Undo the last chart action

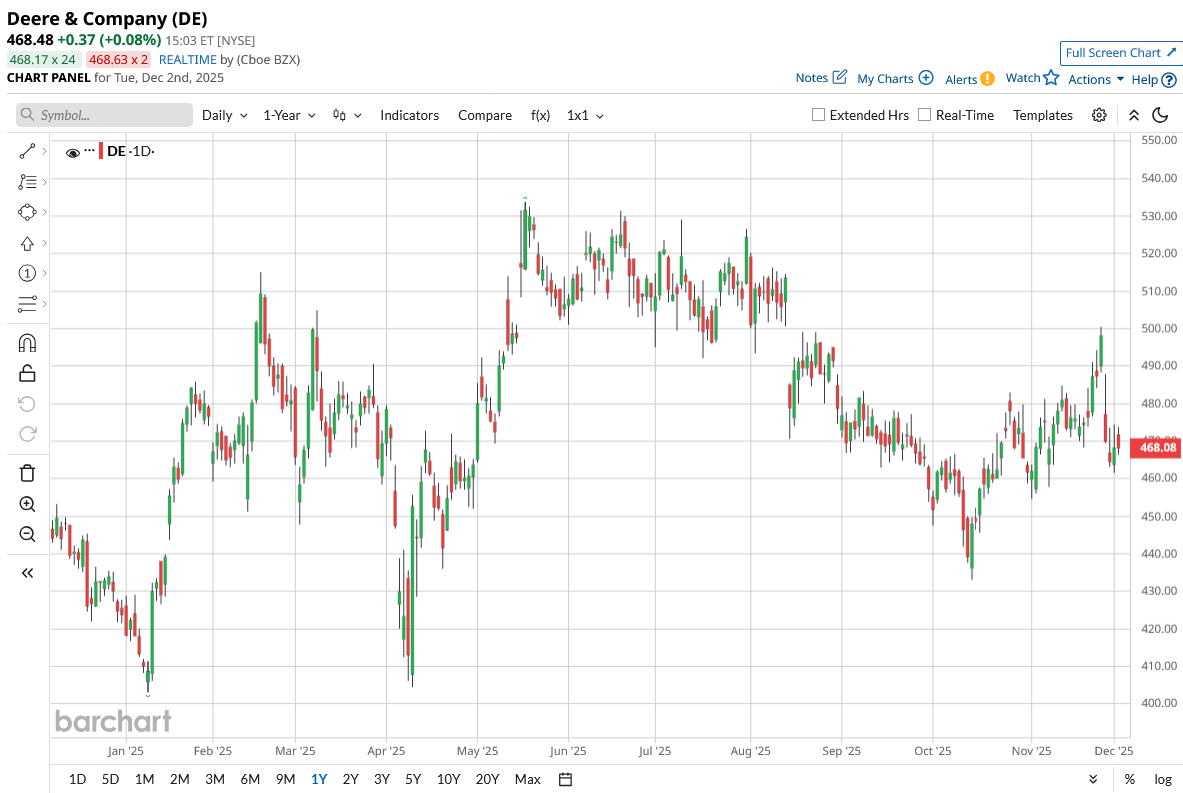pyautogui.click(x=27, y=404)
